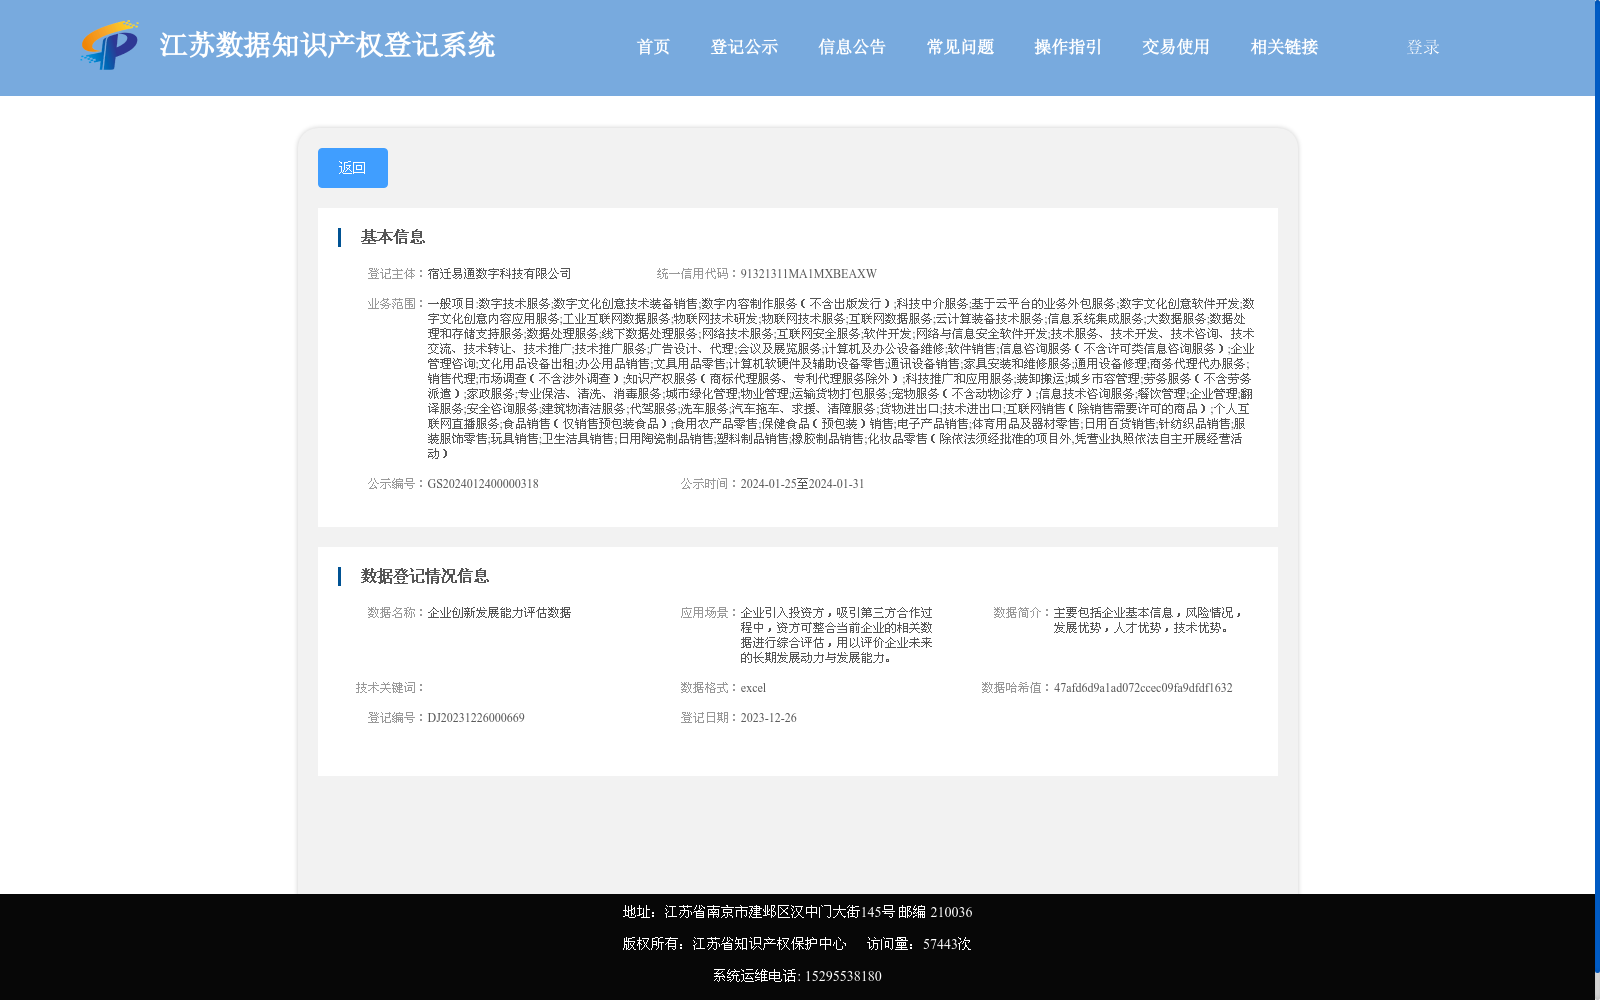Click notice period 2024-01-25至2024-01-31
The image size is (1600, 1000).
pyautogui.click(x=802, y=484)
